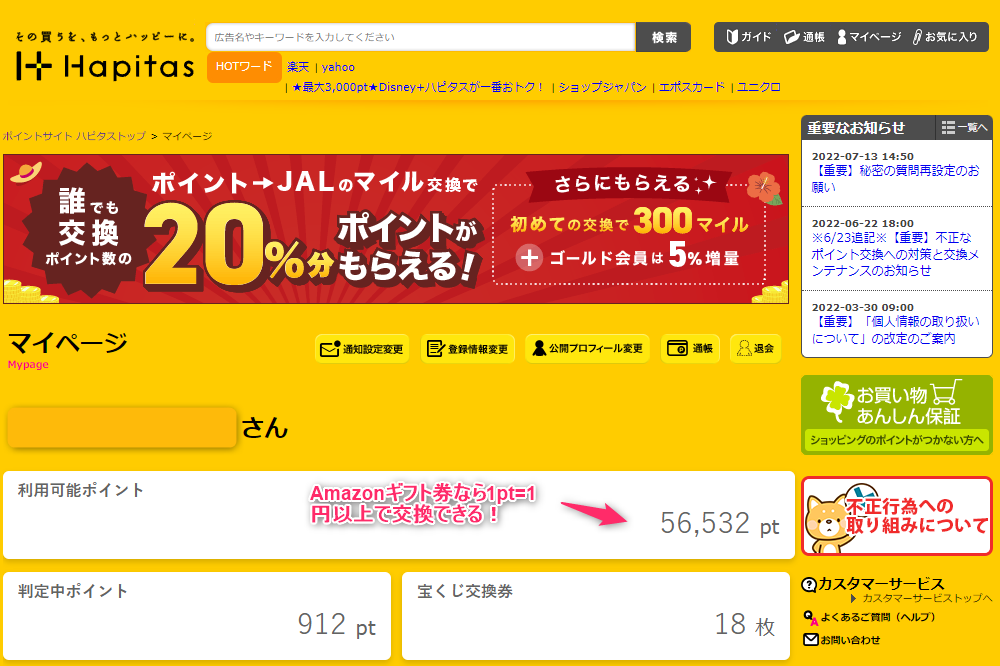This screenshot has width=1000, height=666.
Task: Open notice about 不正なポイント交換への対策
Action: coord(895,254)
